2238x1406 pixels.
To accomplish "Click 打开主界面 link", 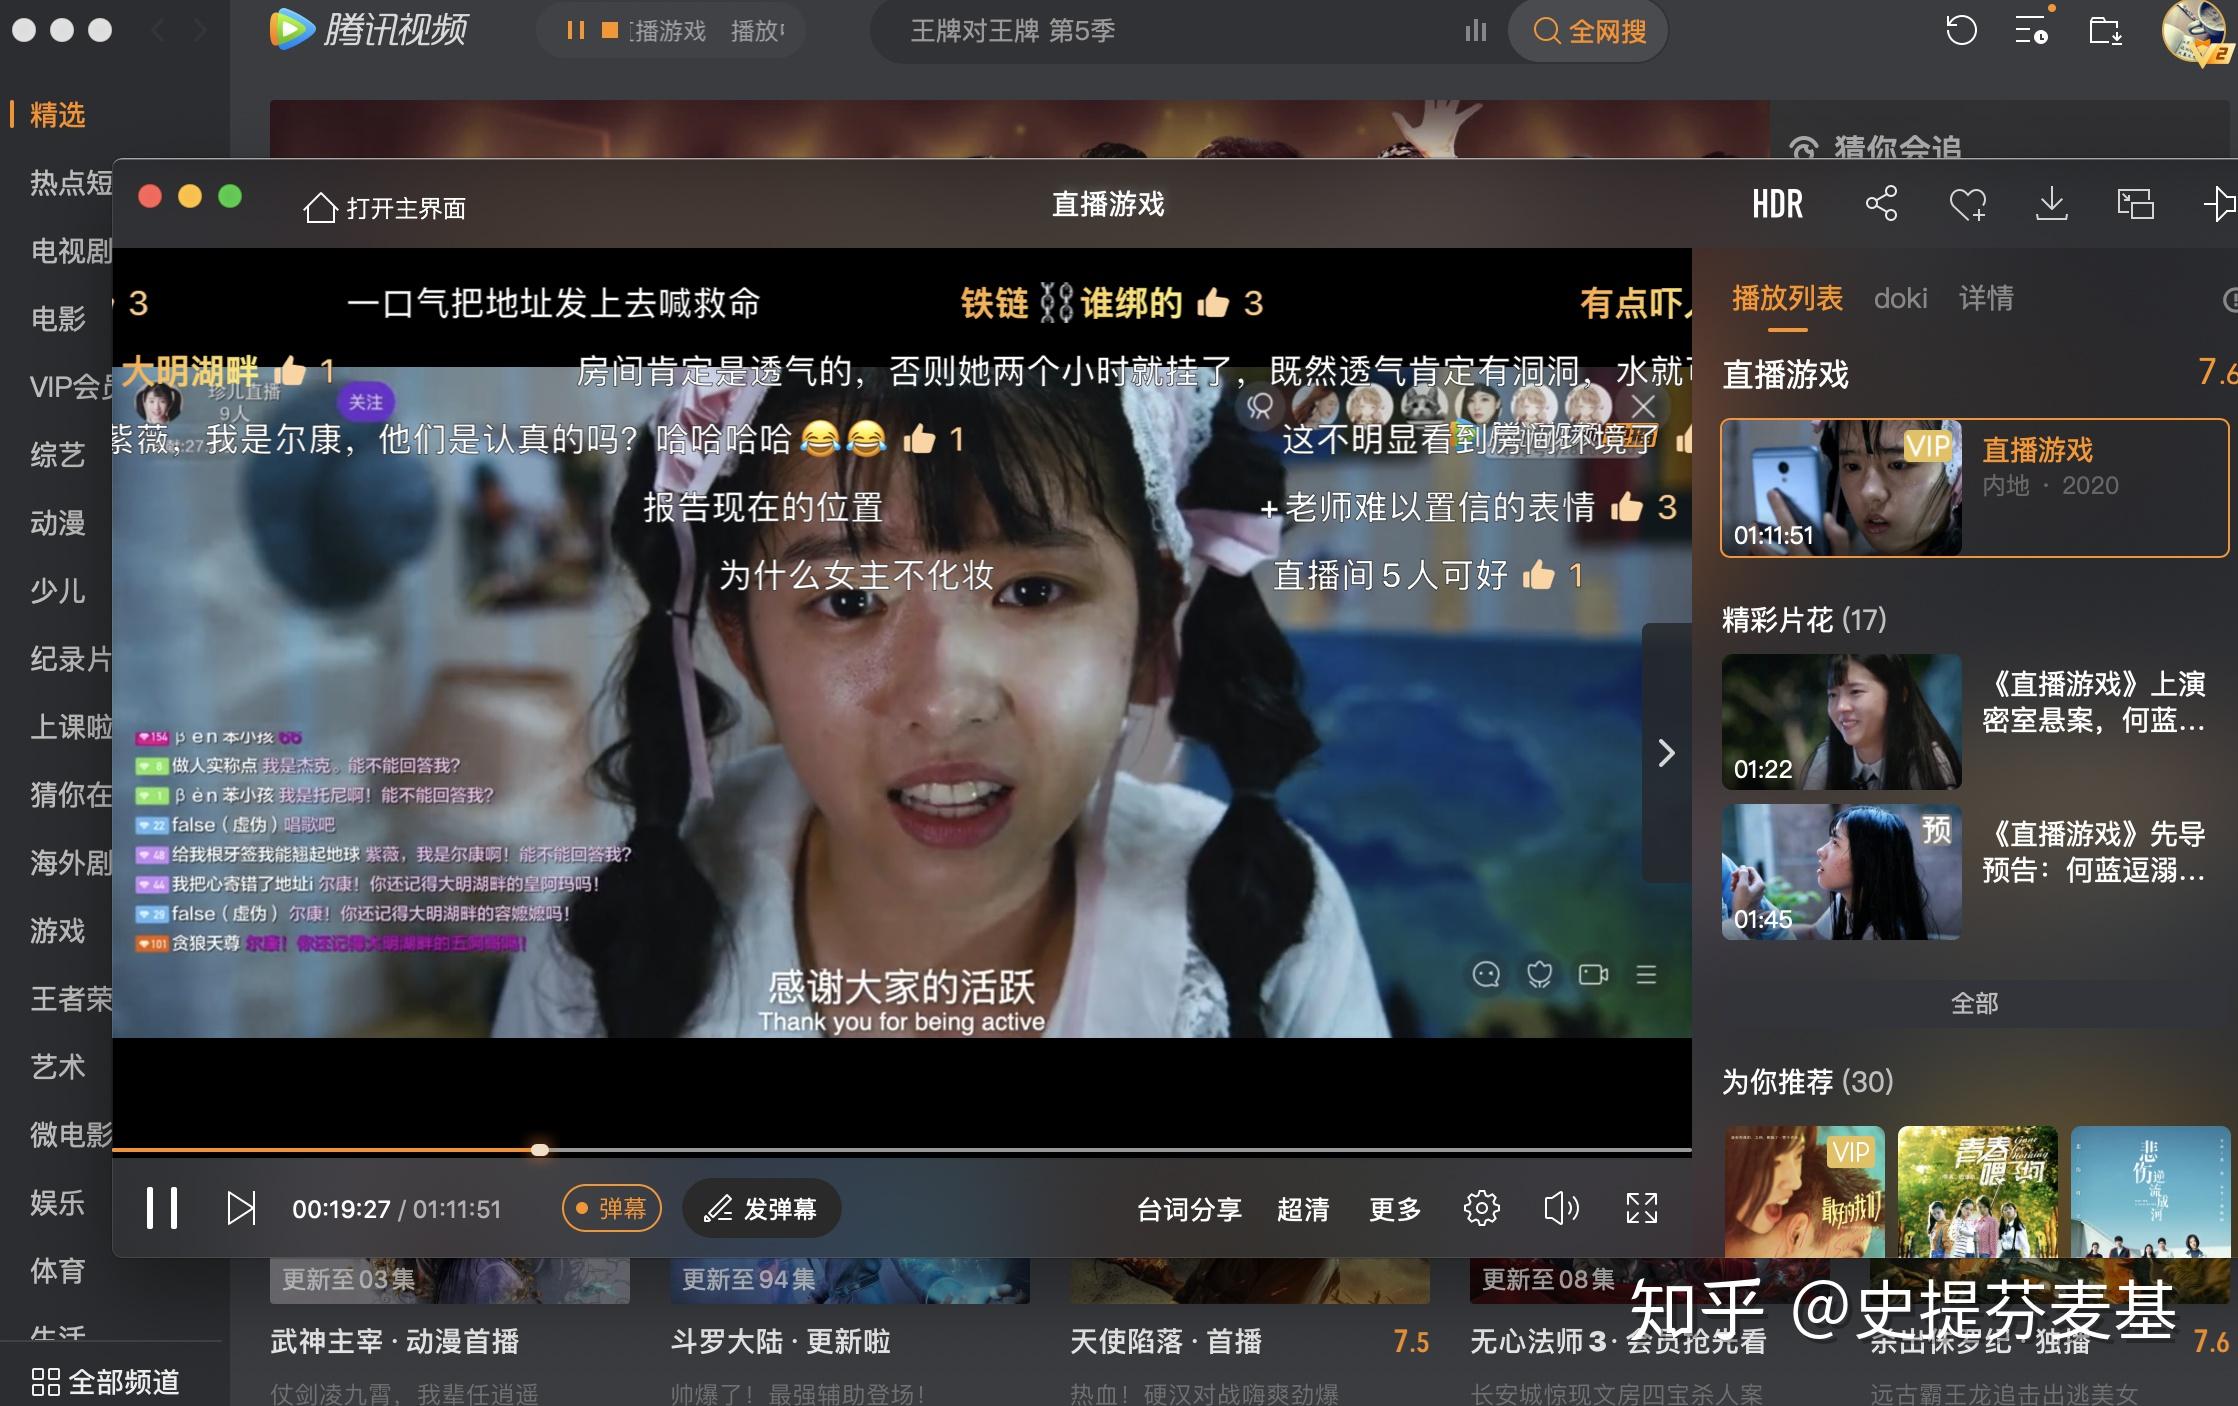I will click(385, 208).
